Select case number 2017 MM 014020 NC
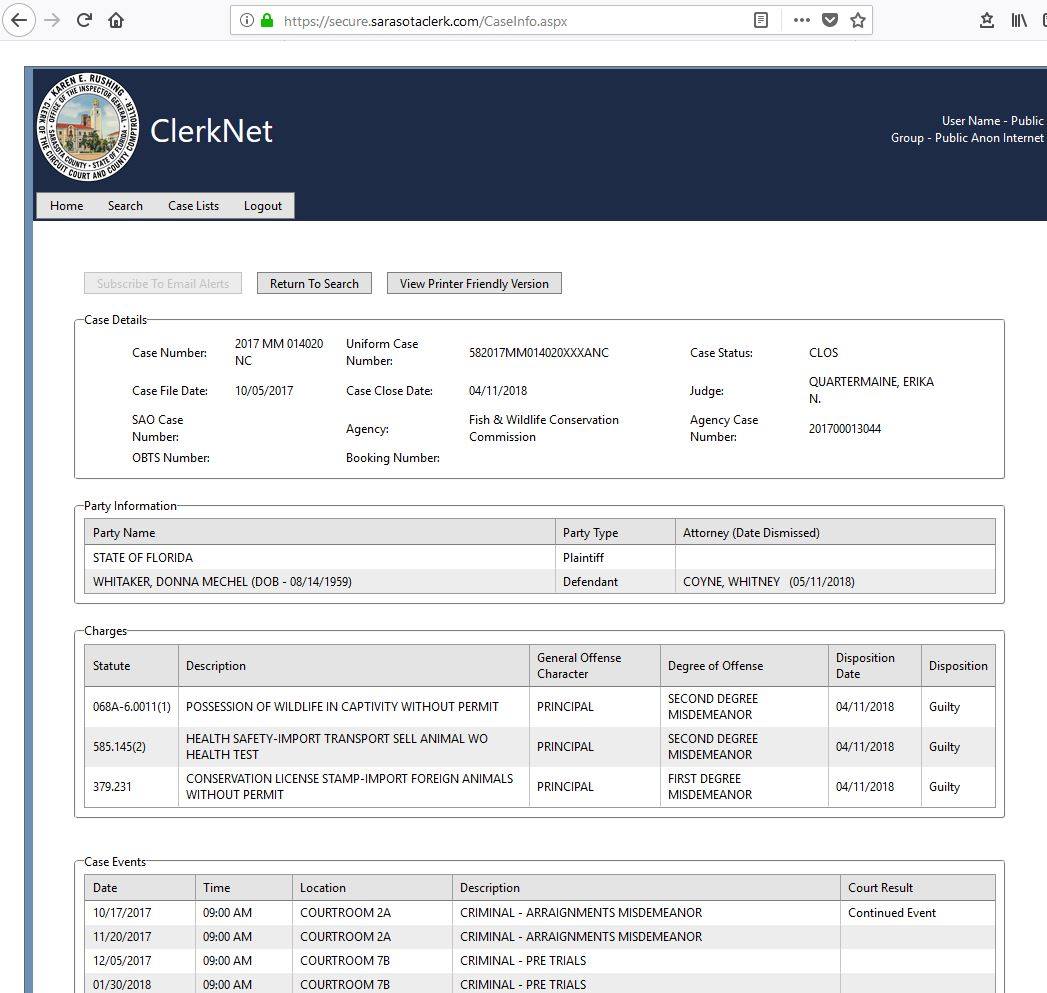 (x=279, y=352)
